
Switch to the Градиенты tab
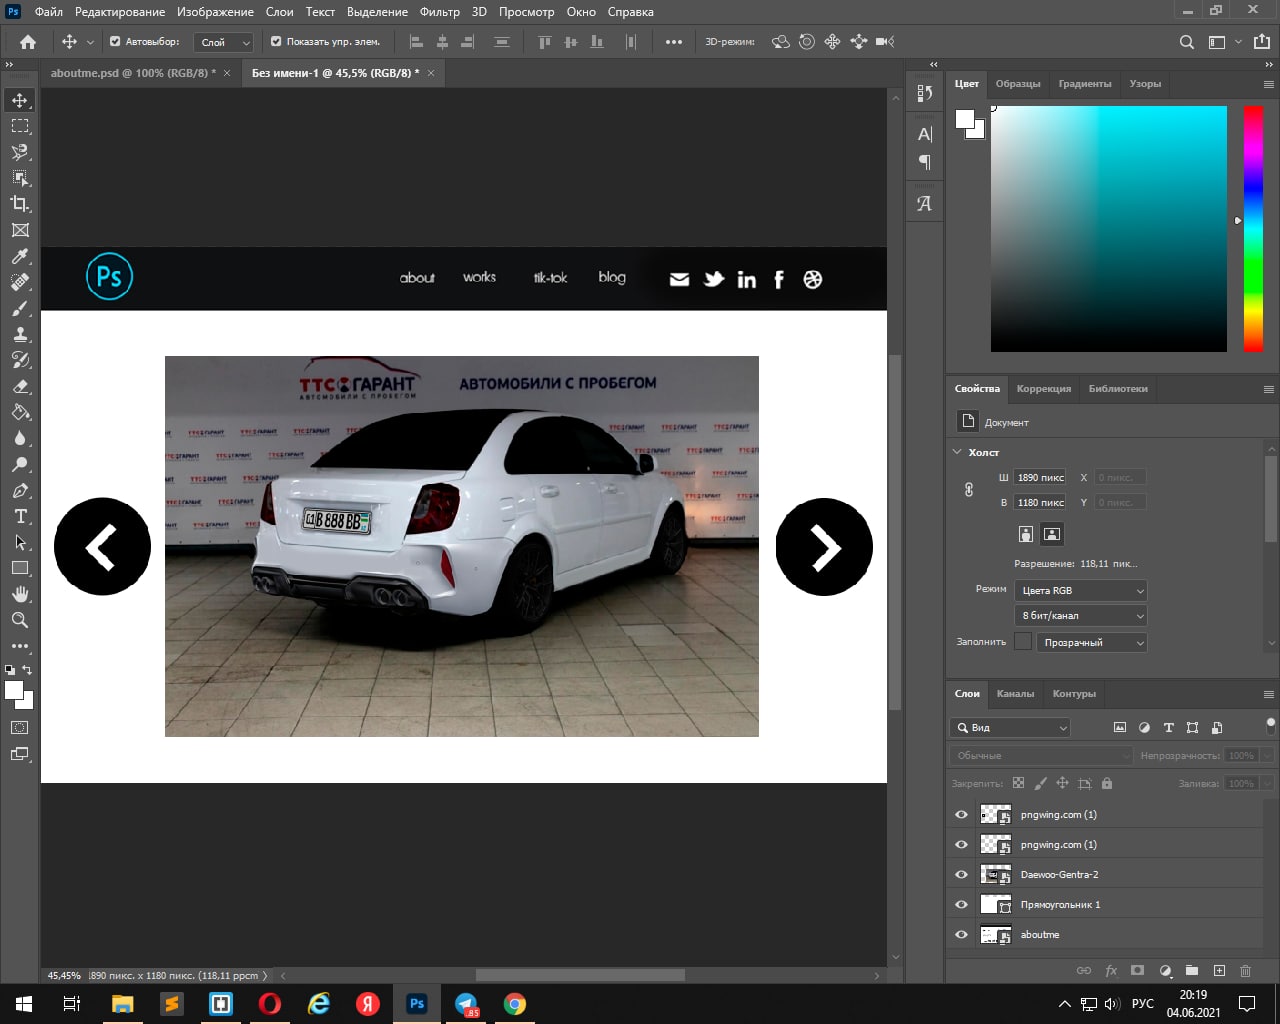click(x=1085, y=84)
